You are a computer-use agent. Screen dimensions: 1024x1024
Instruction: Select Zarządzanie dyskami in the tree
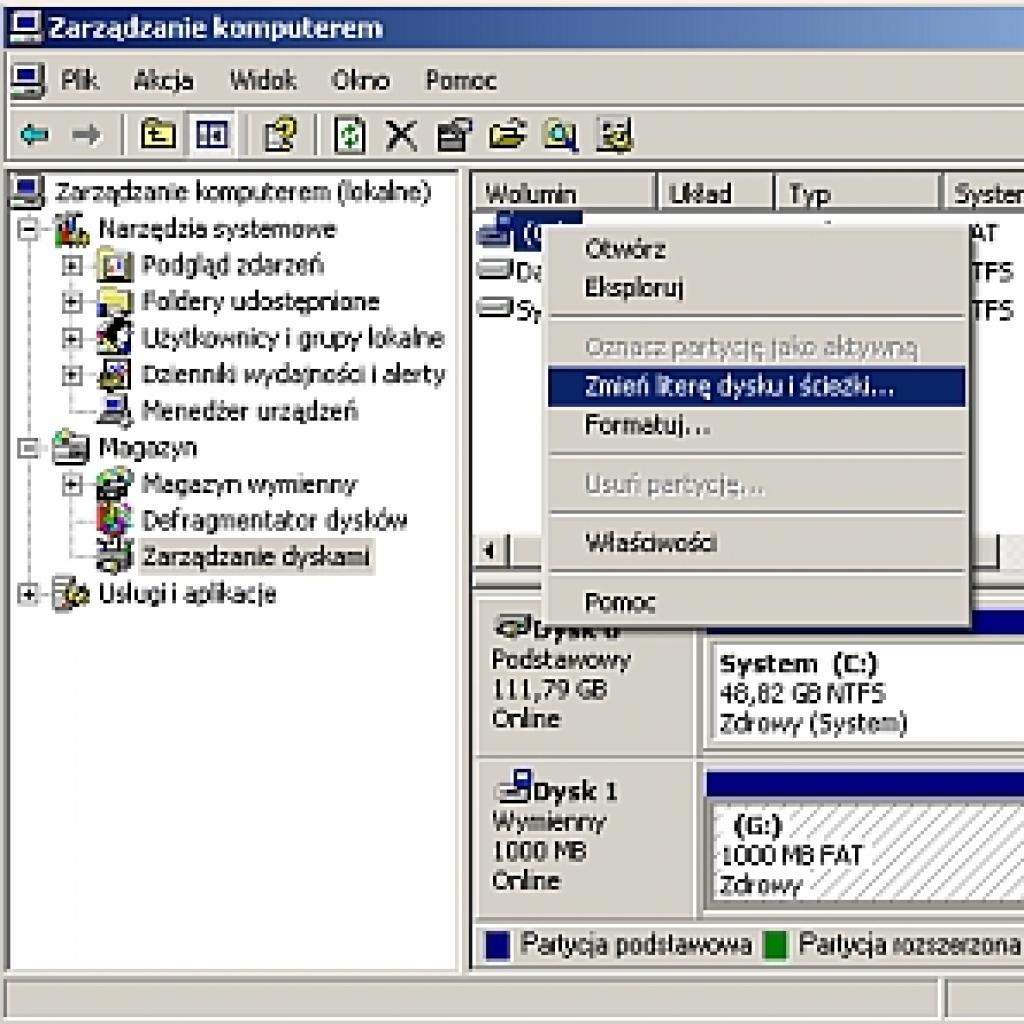point(256,556)
